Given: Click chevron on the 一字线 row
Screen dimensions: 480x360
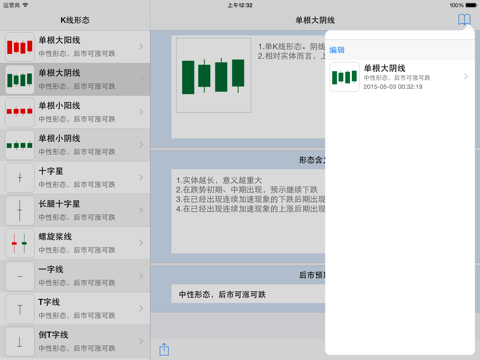Looking at the screenshot, I should coord(141,276).
